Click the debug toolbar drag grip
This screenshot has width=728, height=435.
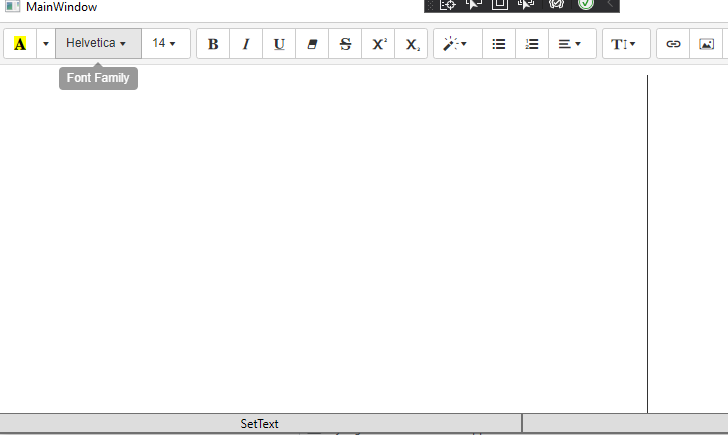(430, 5)
